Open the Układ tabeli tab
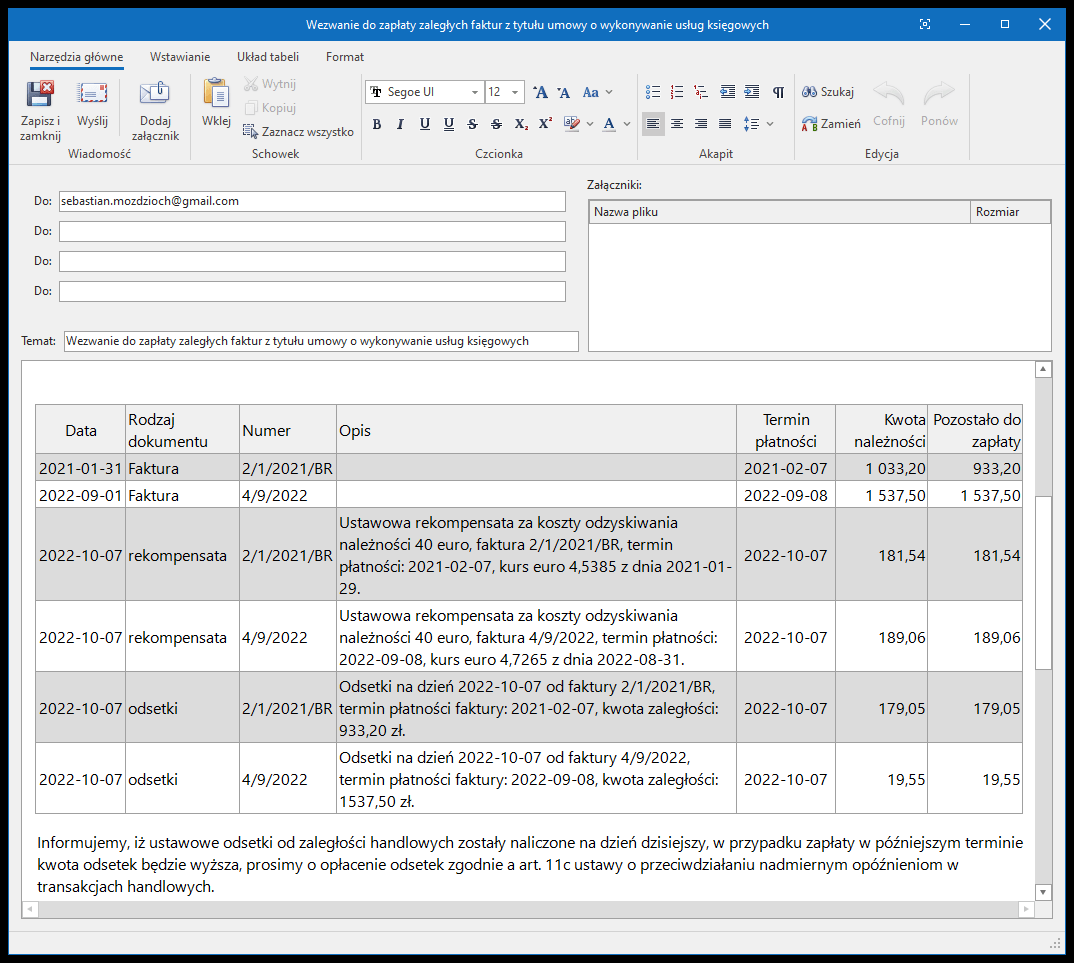This screenshot has width=1074, height=963. pyautogui.click(x=268, y=57)
